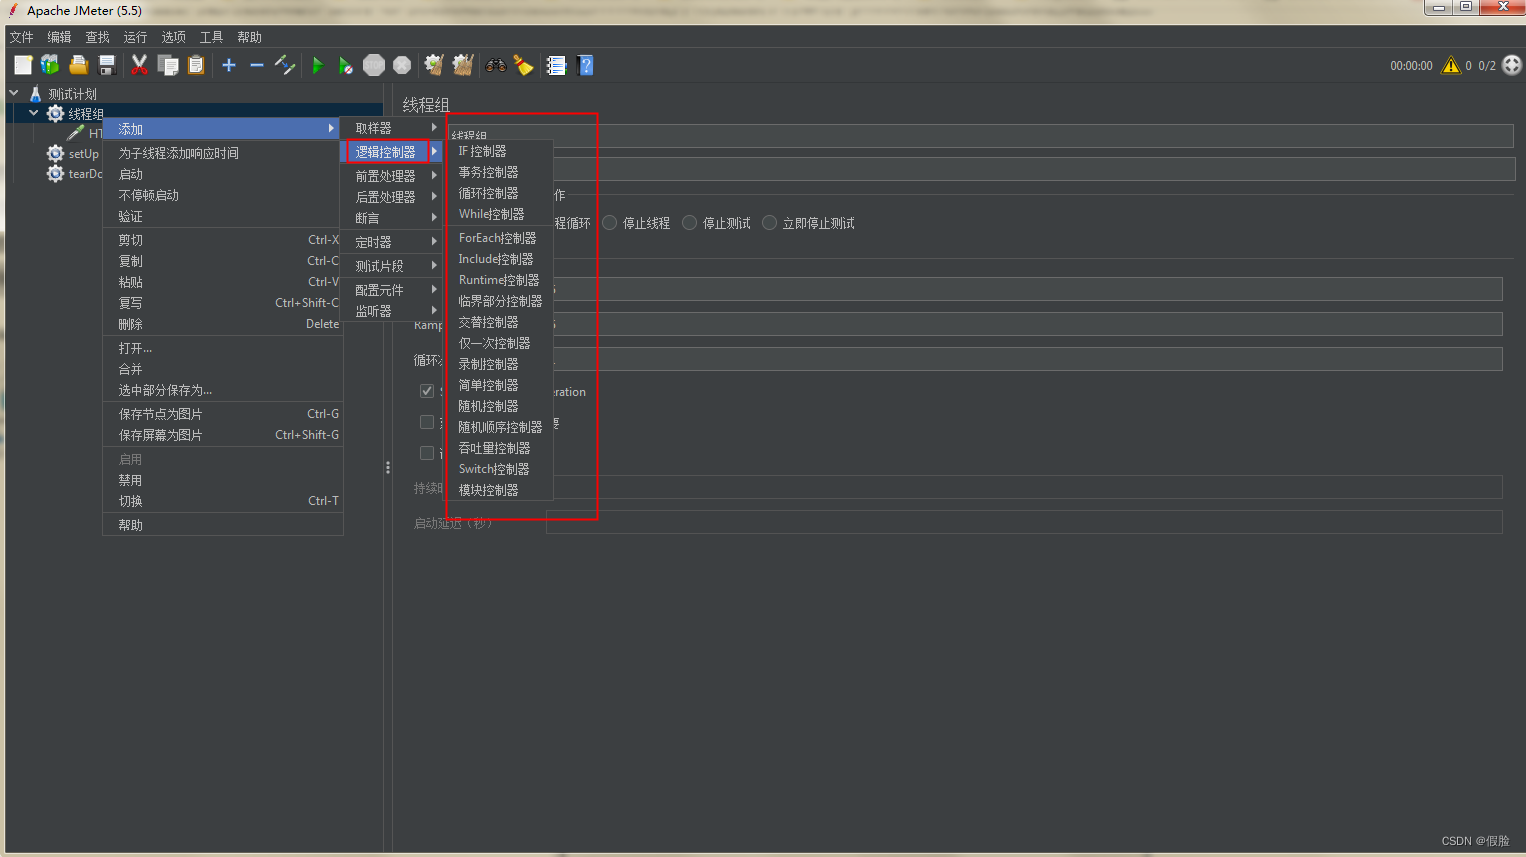1526x857 pixels.
Task: Expand the 后置处理器 submenu
Action: click(x=392, y=197)
